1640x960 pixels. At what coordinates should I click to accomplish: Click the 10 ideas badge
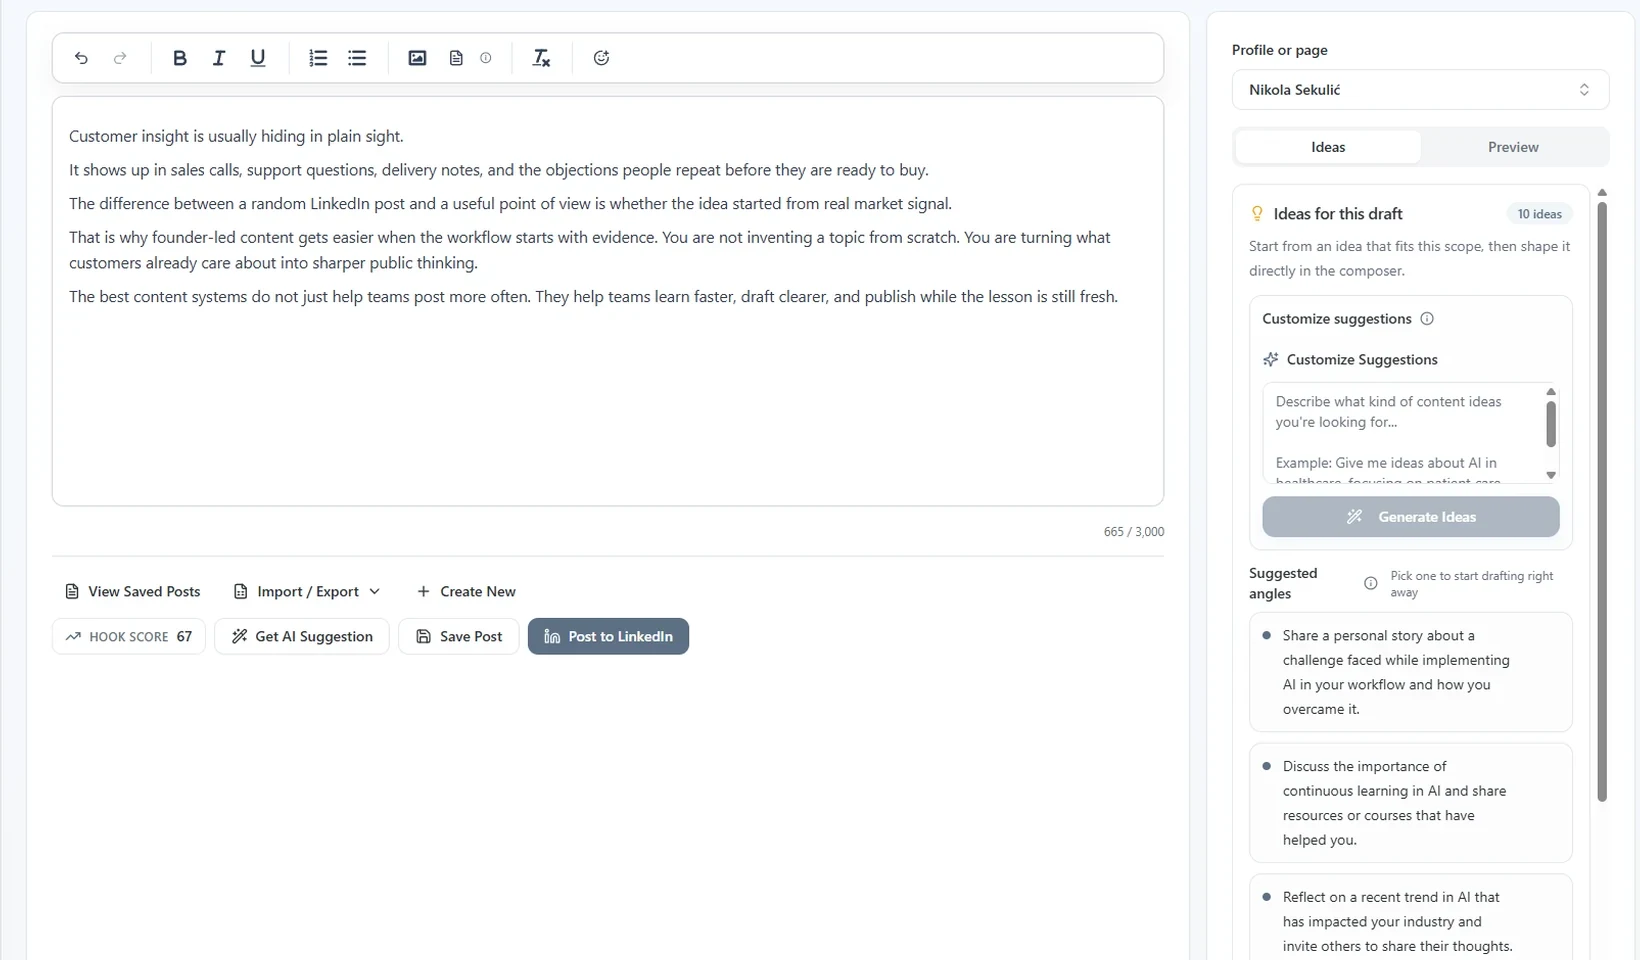click(1539, 214)
